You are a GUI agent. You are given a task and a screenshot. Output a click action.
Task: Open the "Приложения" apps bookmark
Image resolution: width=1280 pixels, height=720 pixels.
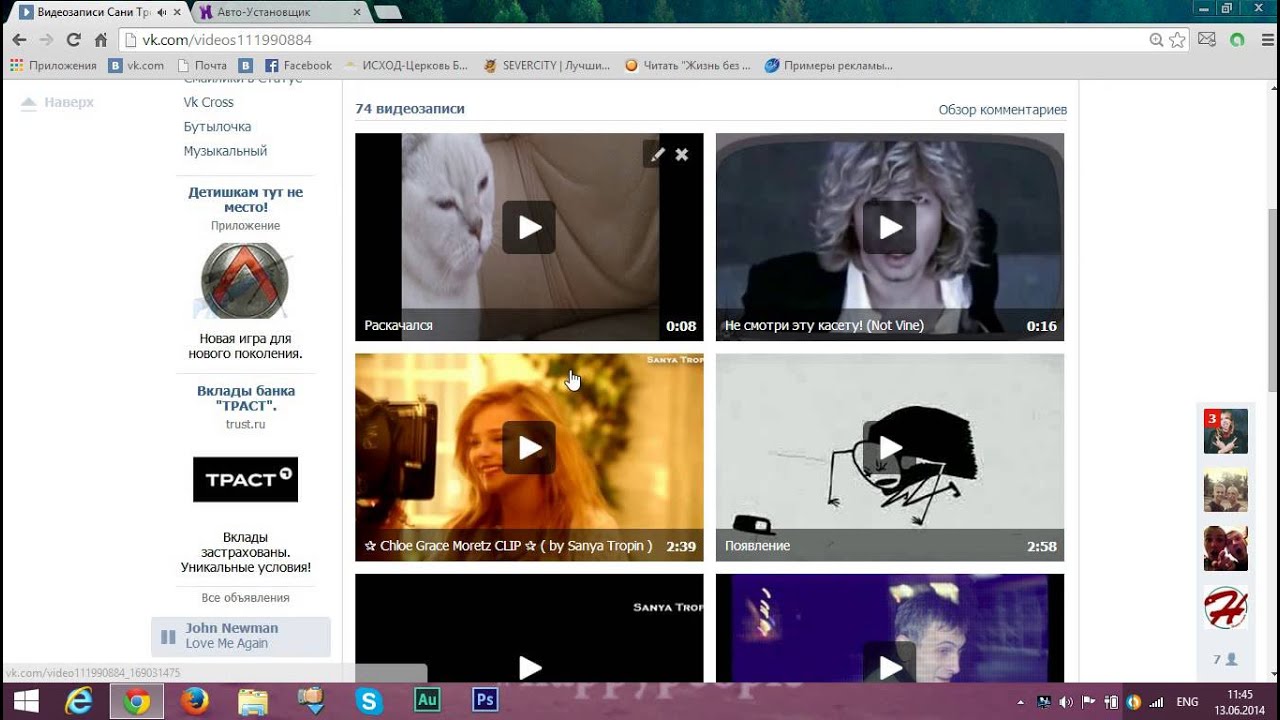[53, 66]
